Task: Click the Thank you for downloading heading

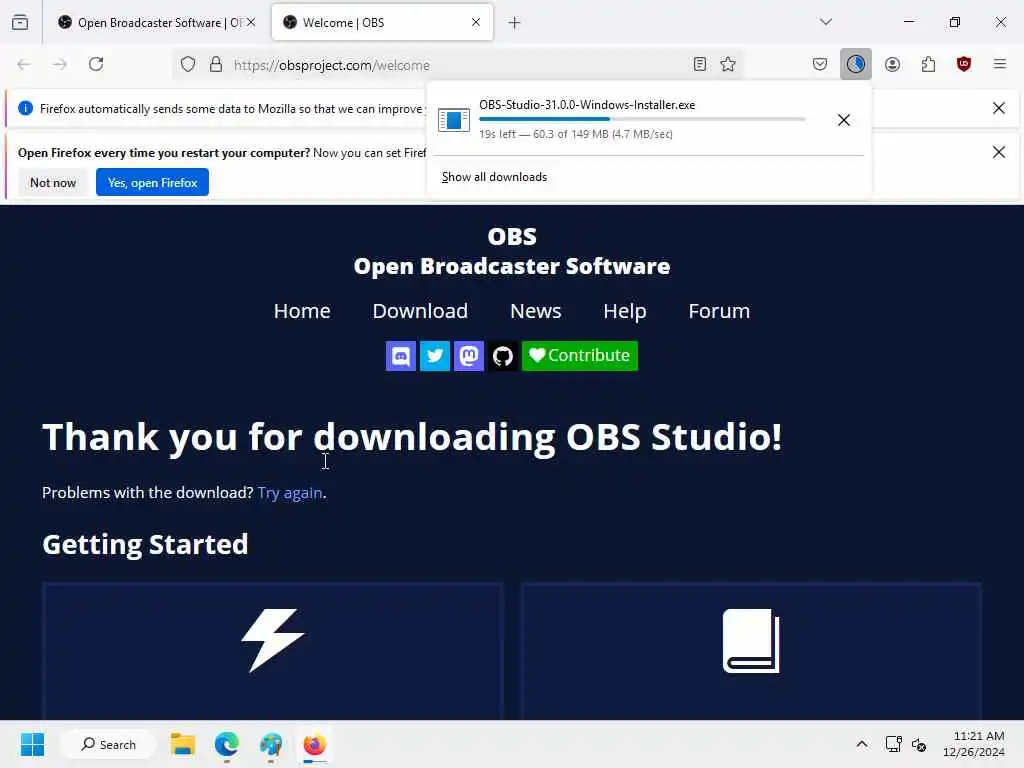Action: tap(412, 437)
